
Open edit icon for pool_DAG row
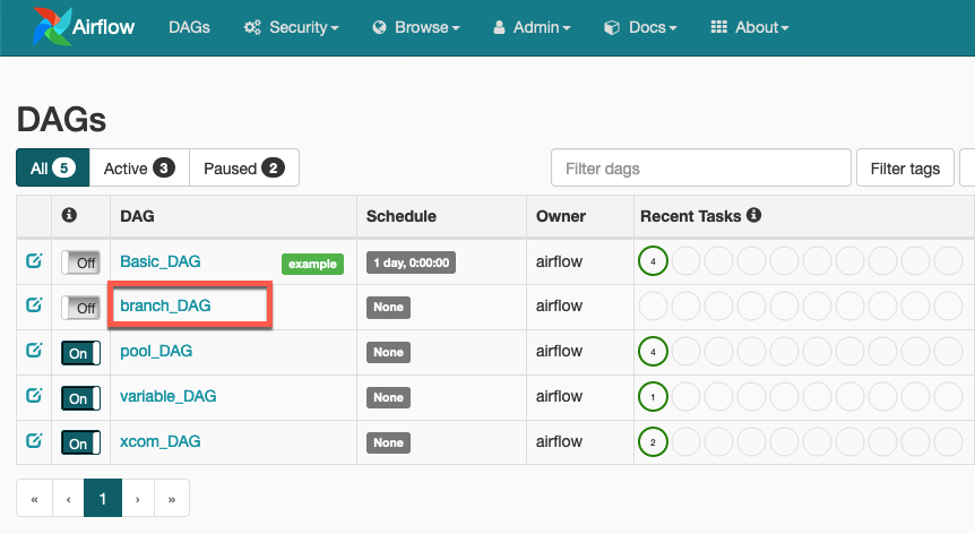click(x=34, y=351)
